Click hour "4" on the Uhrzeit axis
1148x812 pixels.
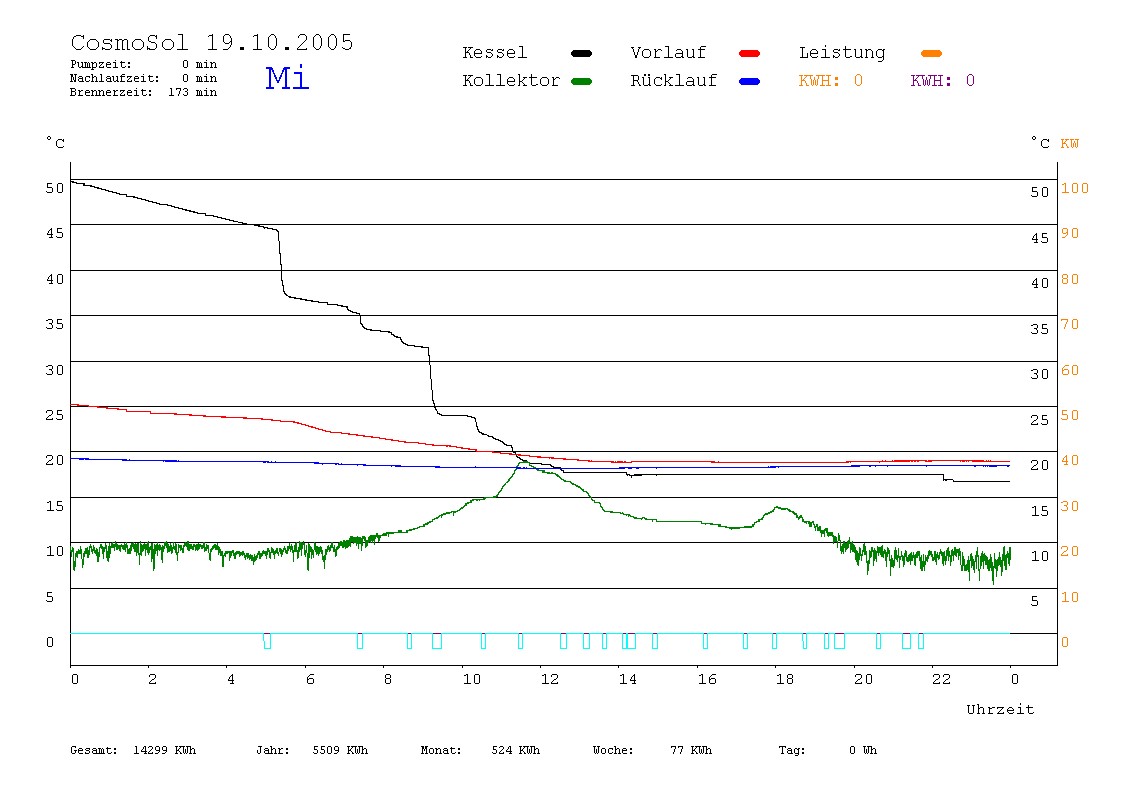coord(231,679)
